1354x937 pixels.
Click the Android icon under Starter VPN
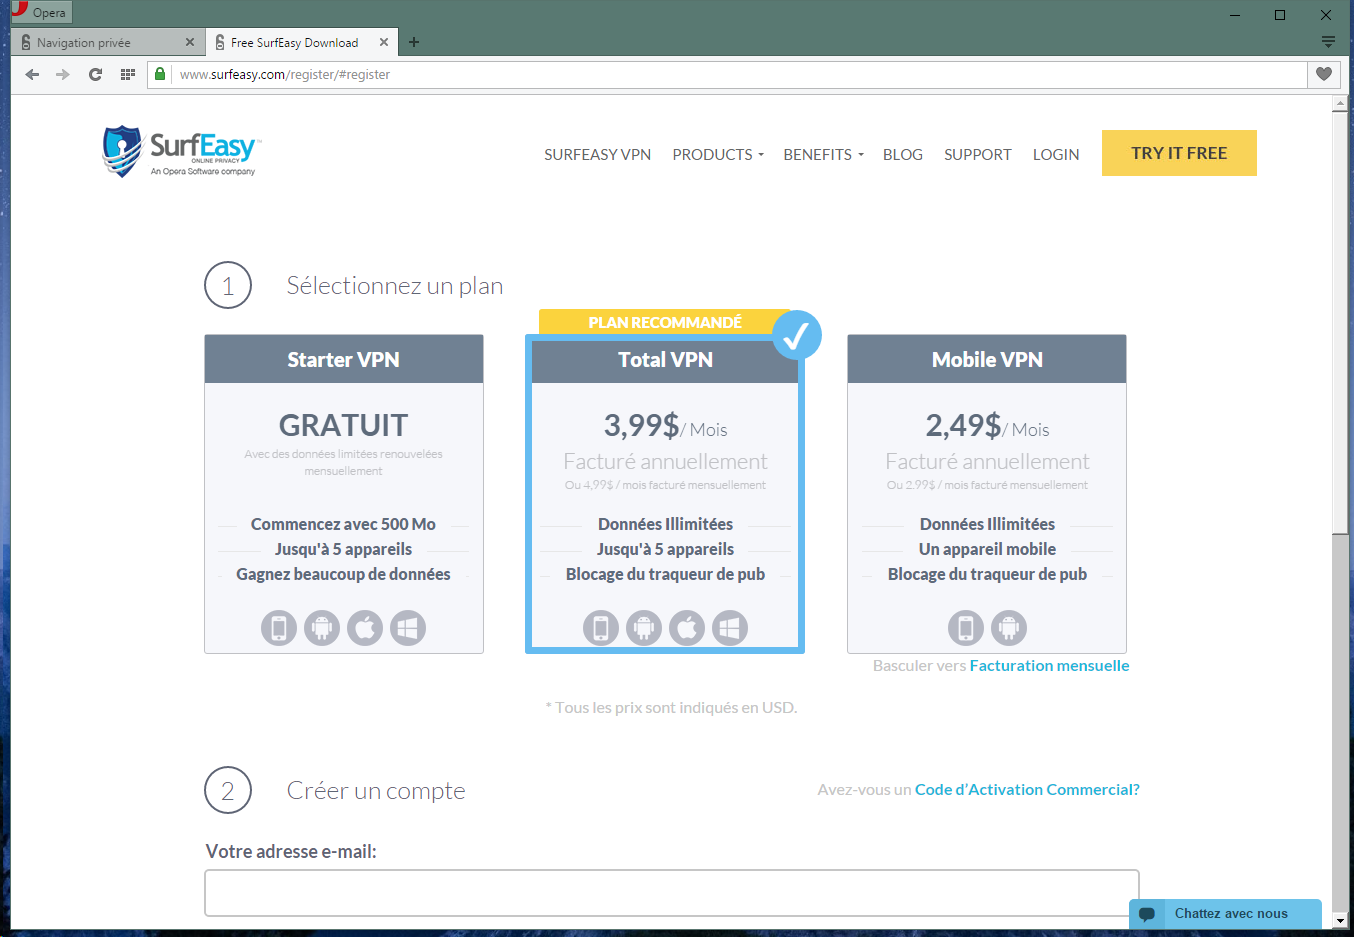[x=322, y=628]
